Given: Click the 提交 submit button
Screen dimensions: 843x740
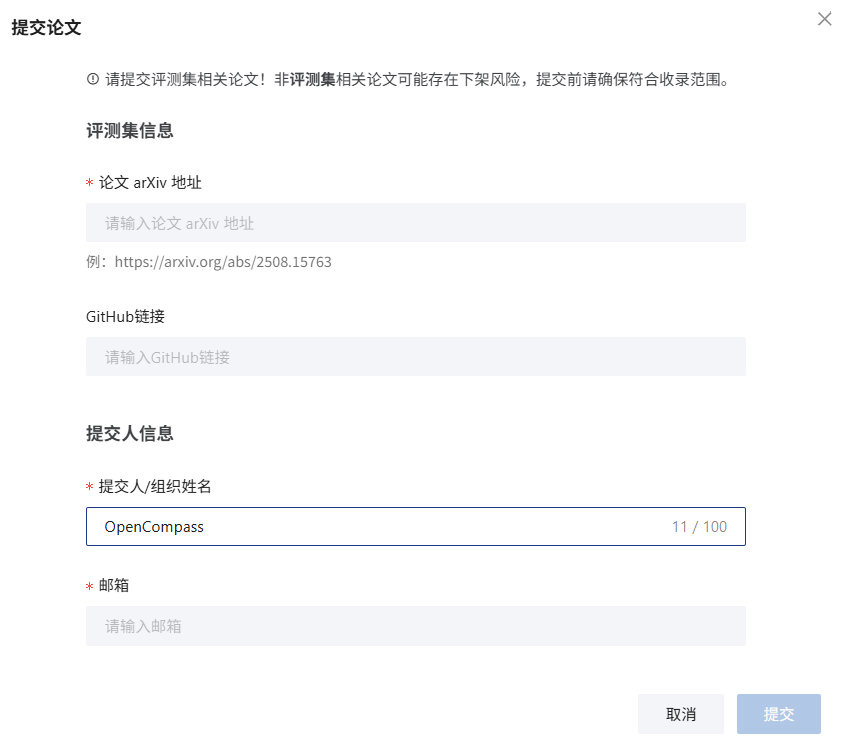Looking at the screenshot, I should pyautogui.click(x=779, y=713).
